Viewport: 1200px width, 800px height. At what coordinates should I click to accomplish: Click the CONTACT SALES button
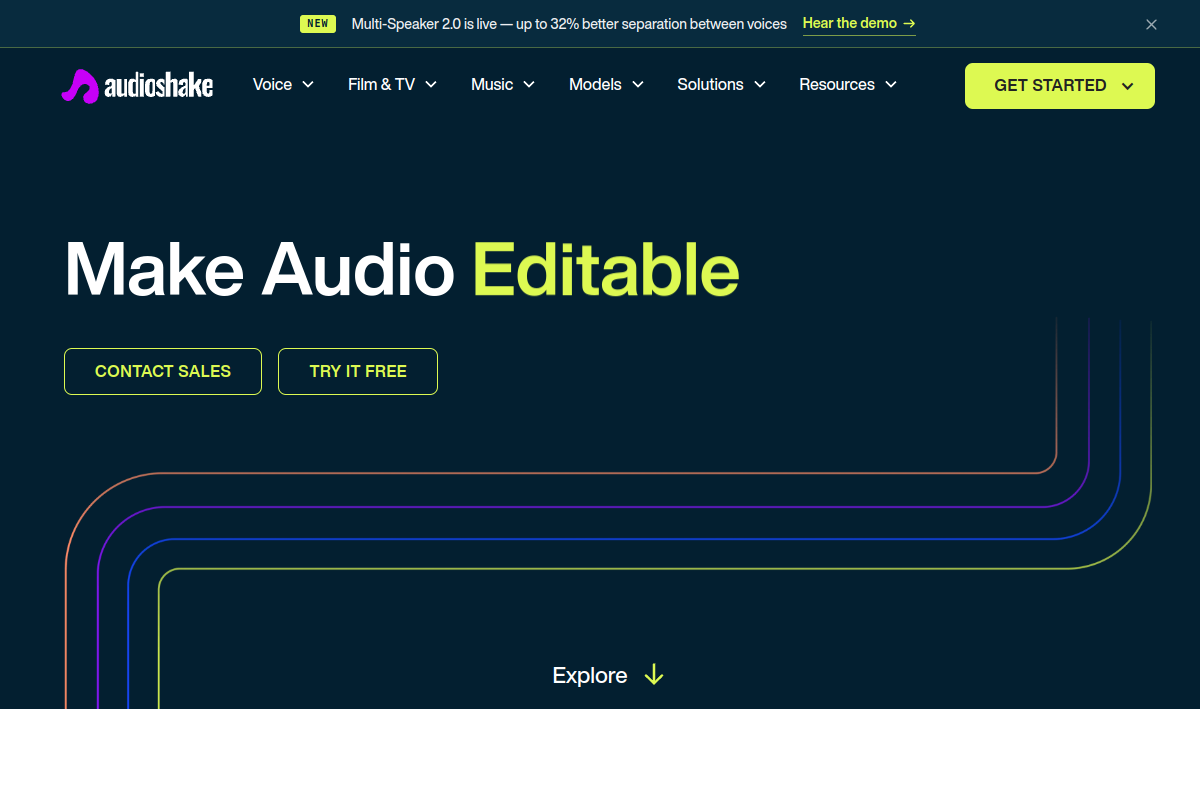tap(163, 371)
